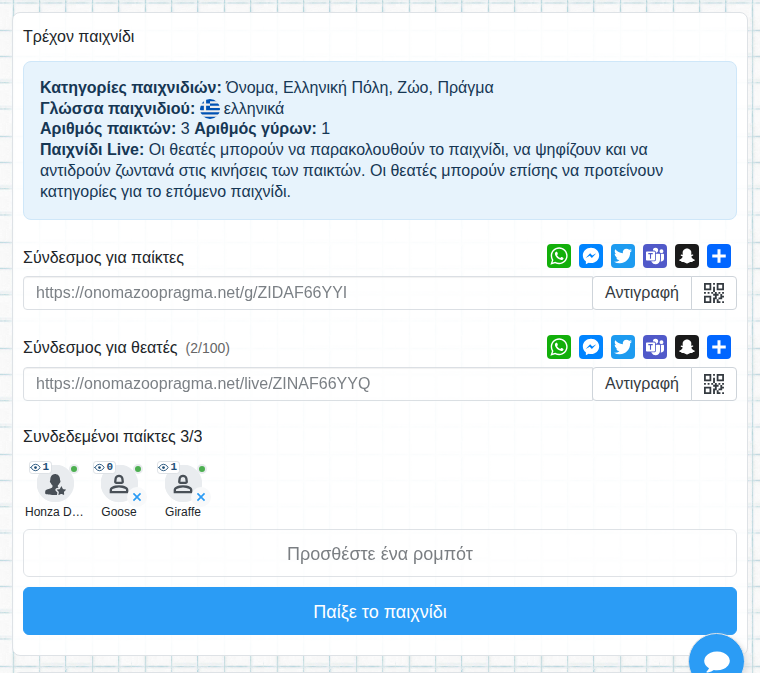Click viewer count badge on Goose
Image resolution: width=760 pixels, height=673 pixels.
[104, 467]
